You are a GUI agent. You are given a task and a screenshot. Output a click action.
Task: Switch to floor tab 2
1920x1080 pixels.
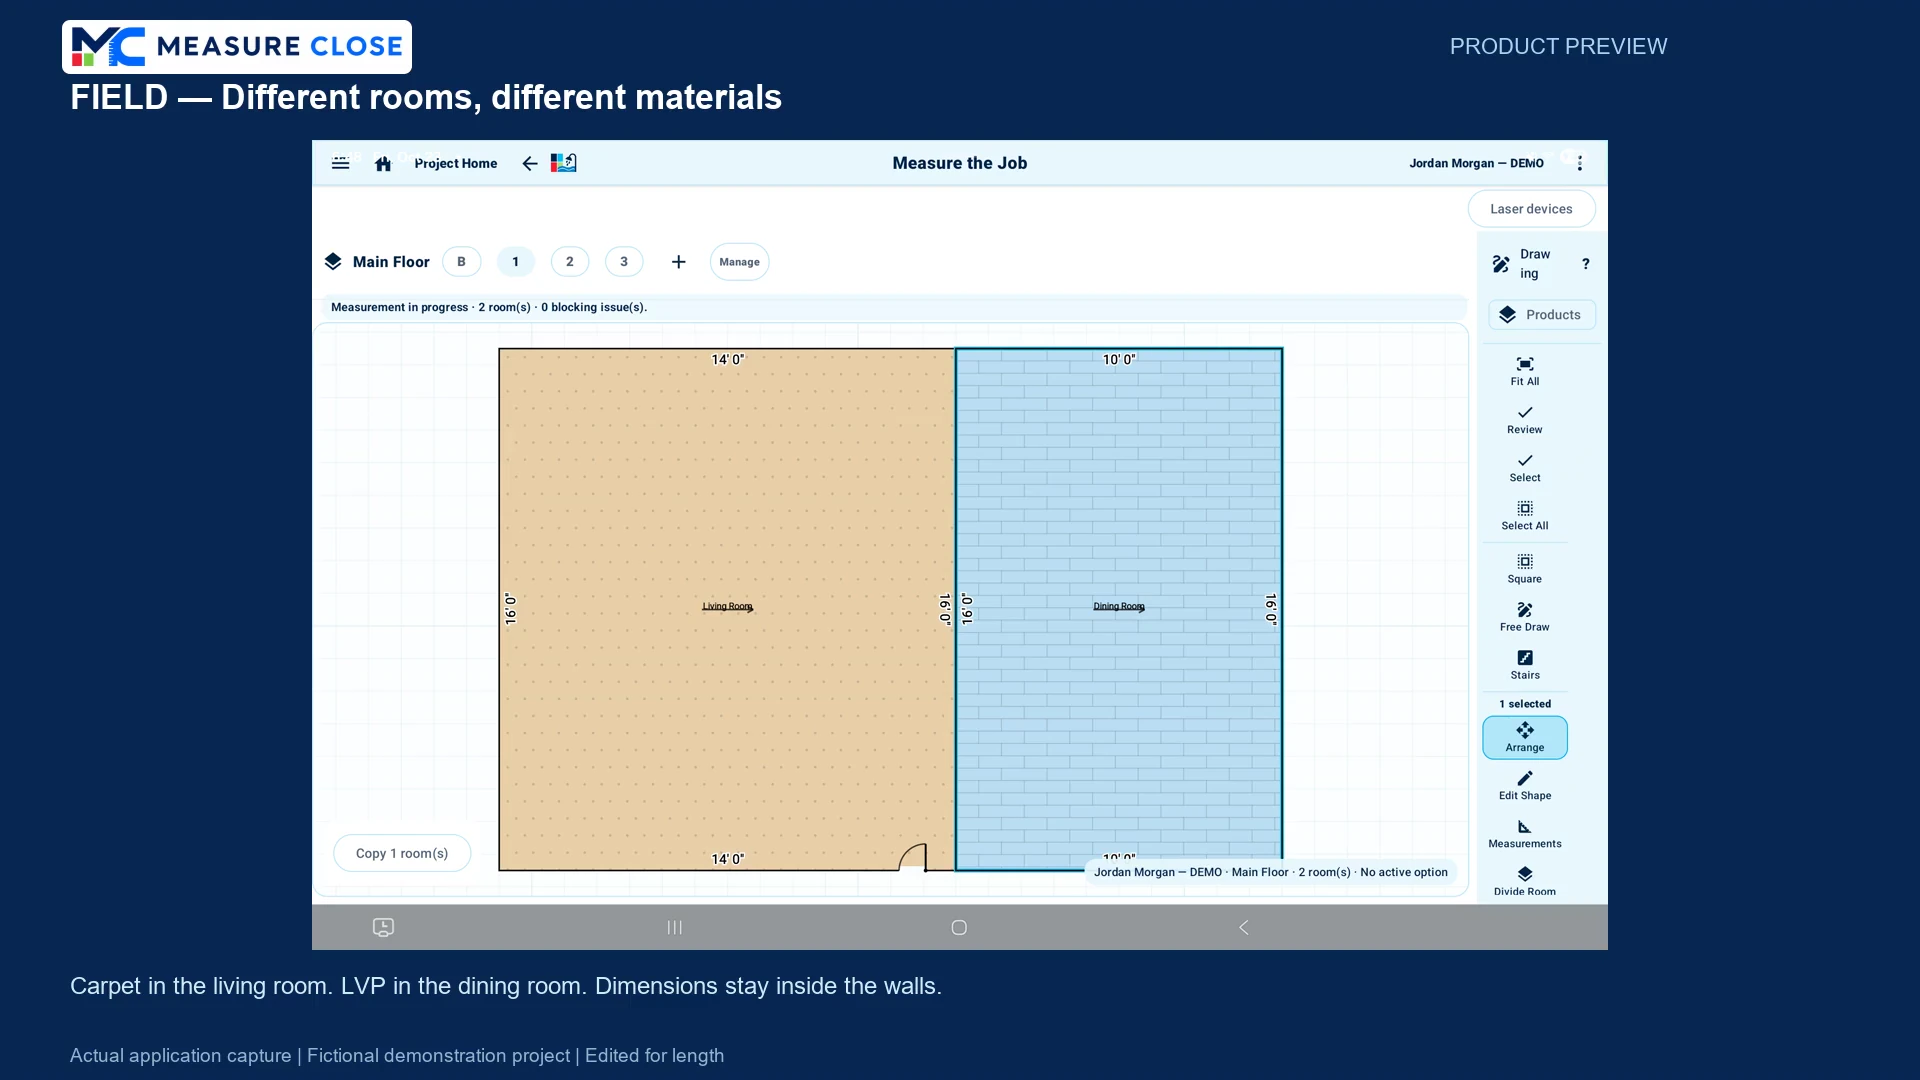570,262
